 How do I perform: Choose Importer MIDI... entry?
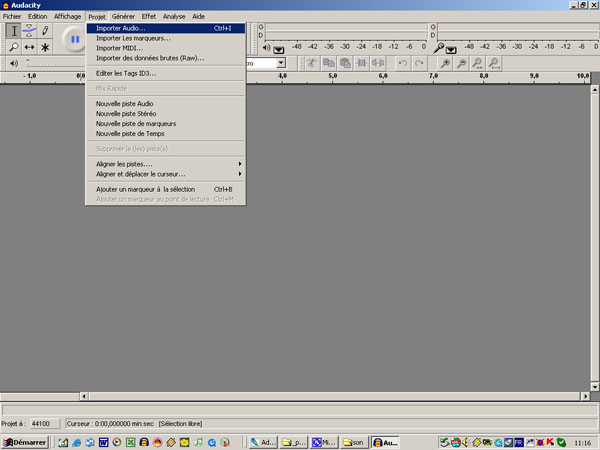click(165, 48)
